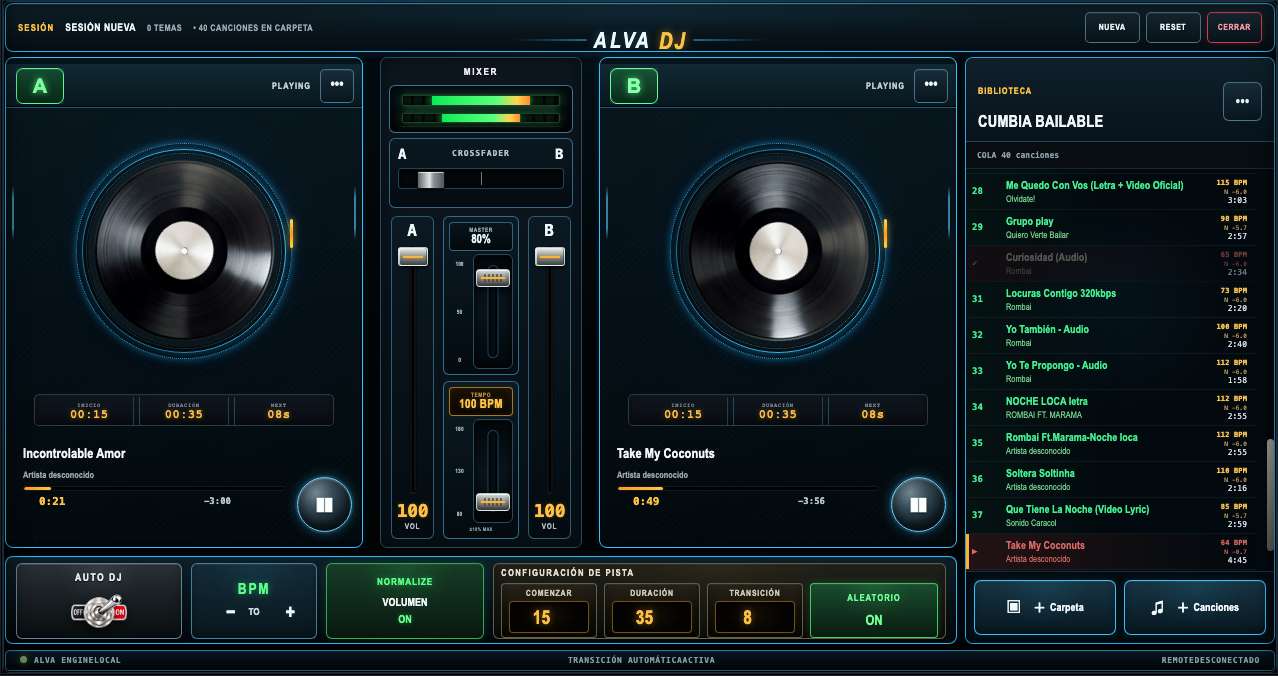
Task: Click the folder icon in Carpeta button
Action: click(x=1013, y=607)
